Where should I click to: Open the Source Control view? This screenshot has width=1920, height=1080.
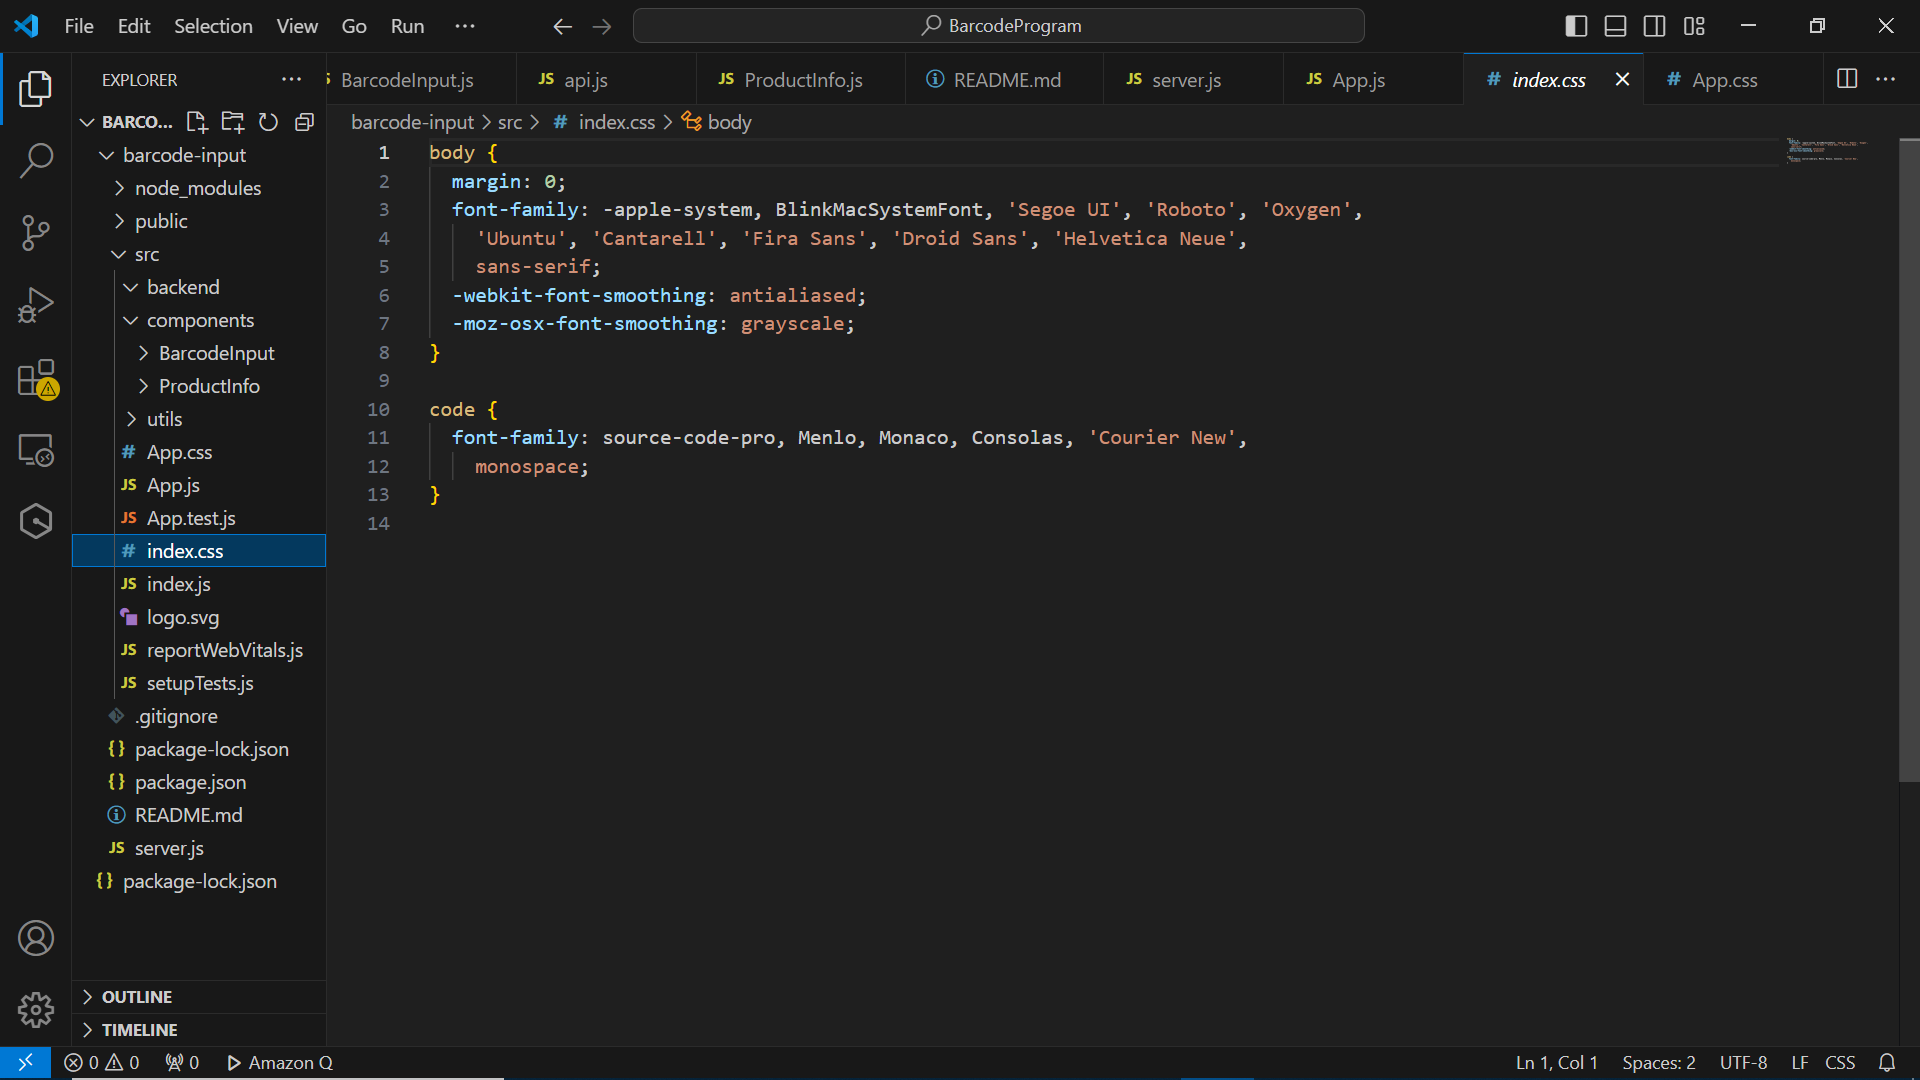click(x=36, y=232)
